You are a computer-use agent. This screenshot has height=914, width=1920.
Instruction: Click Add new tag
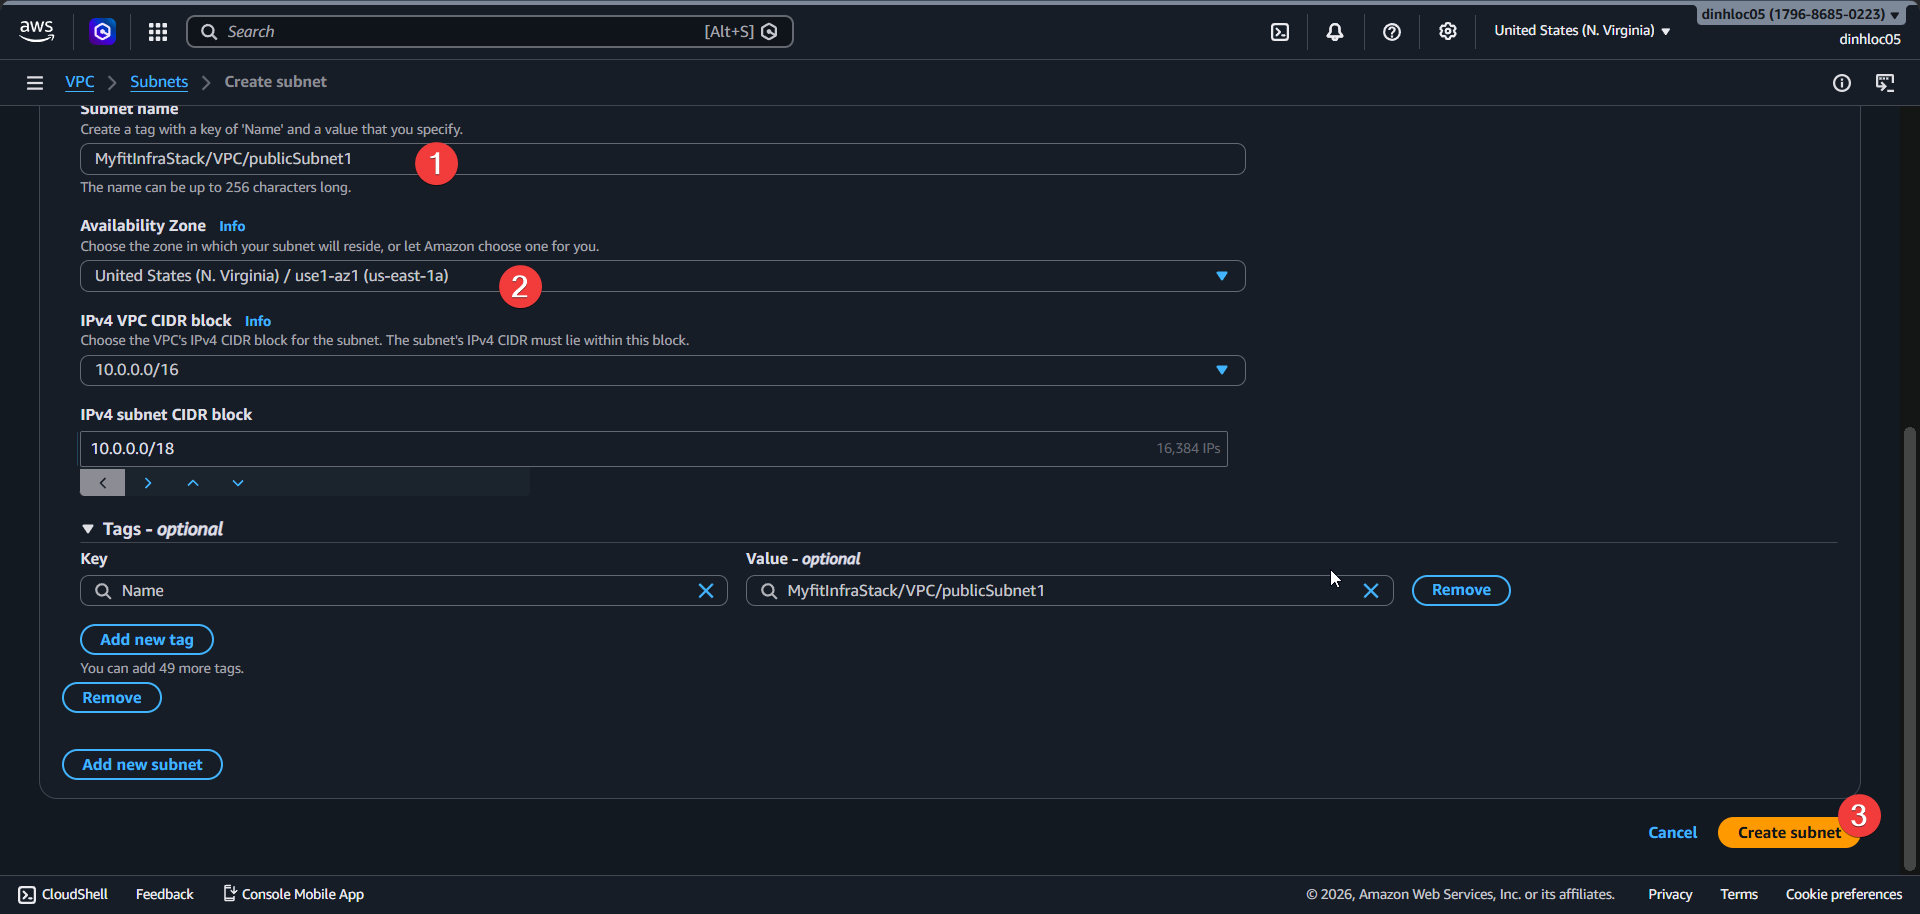[x=146, y=639]
